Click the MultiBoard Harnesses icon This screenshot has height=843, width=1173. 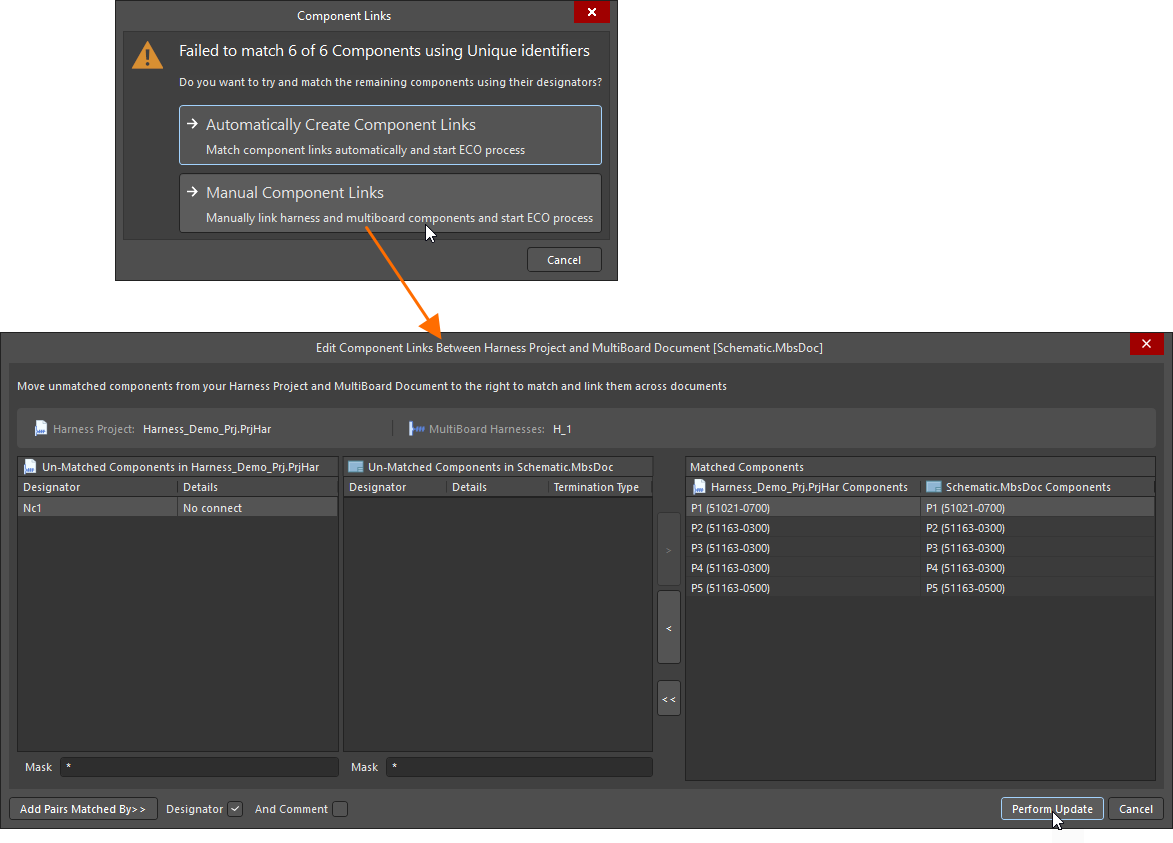417,429
